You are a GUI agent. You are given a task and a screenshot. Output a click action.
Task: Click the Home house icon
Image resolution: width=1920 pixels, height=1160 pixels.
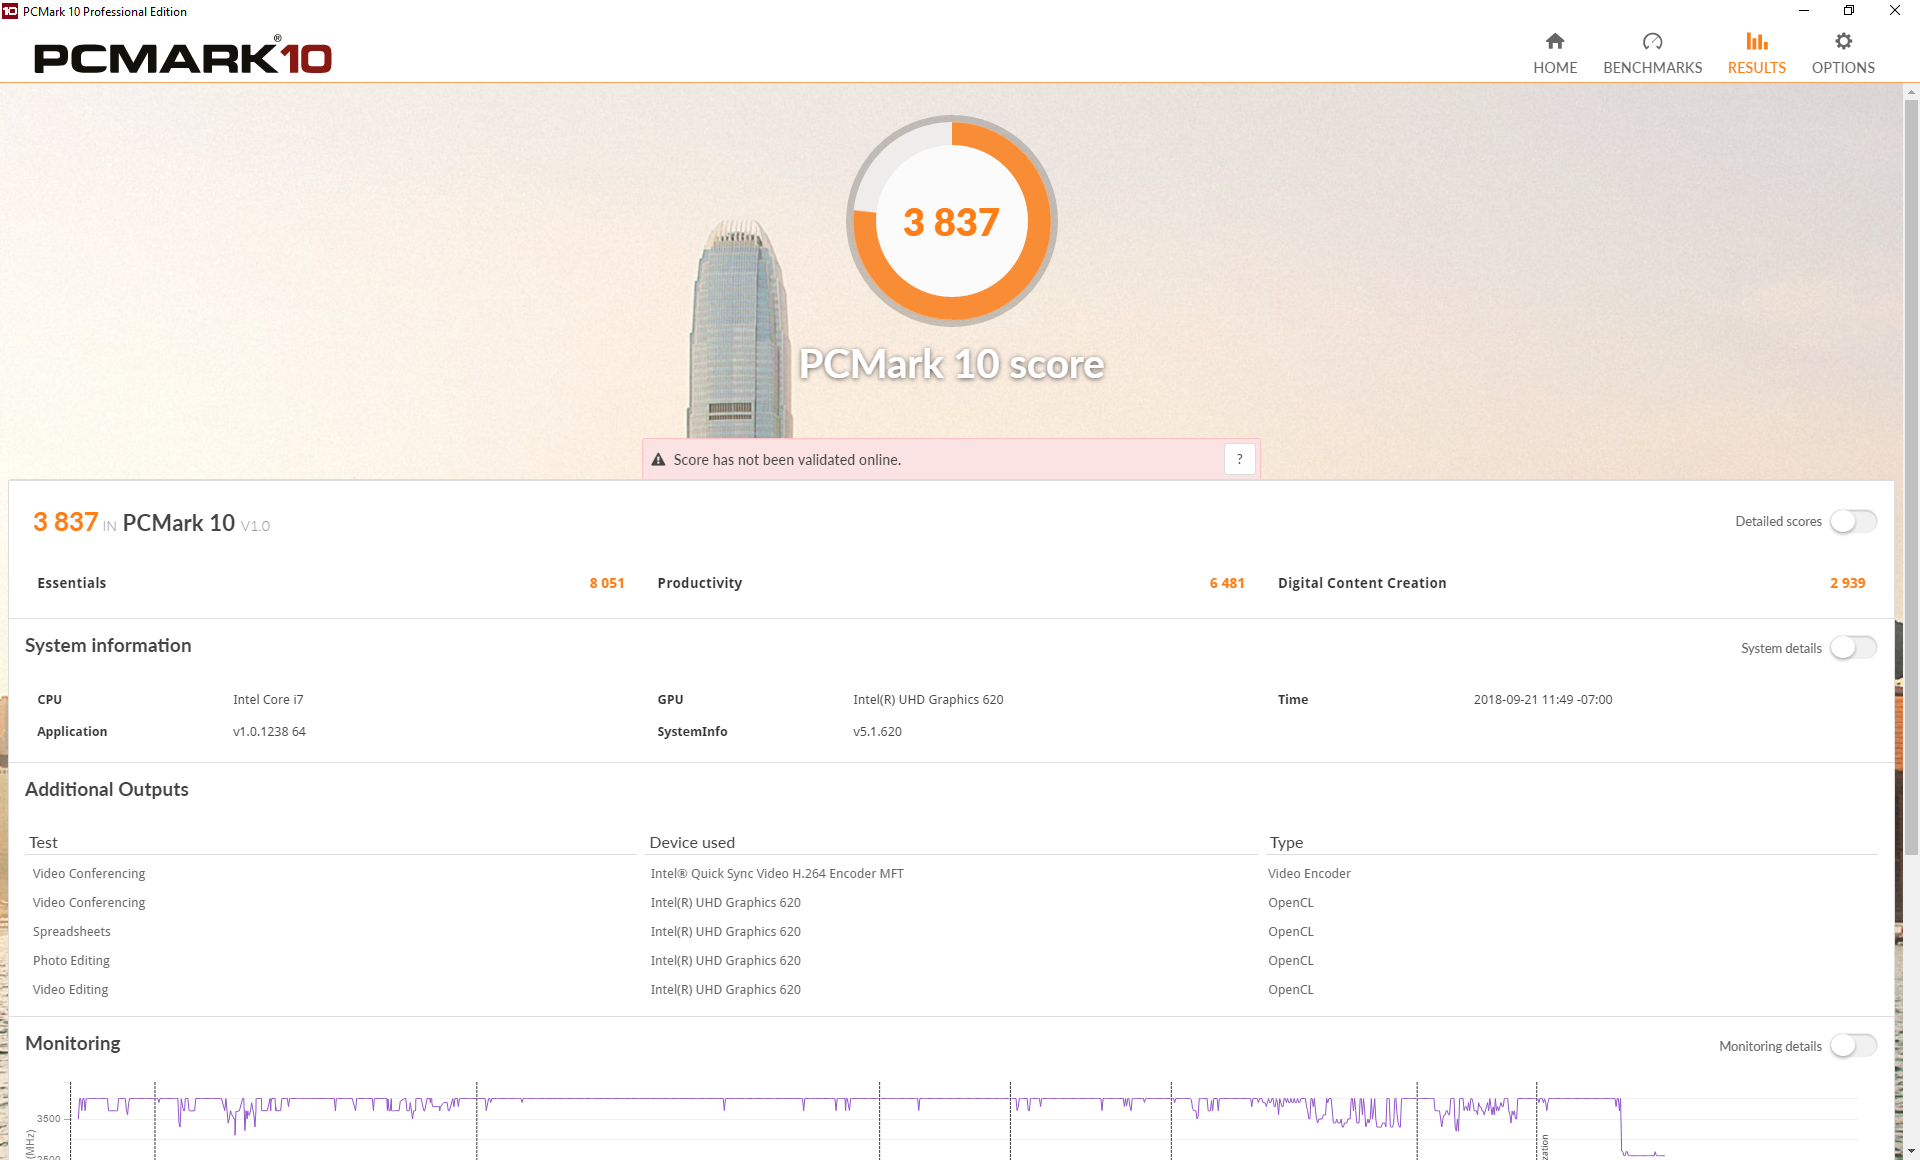1554,41
